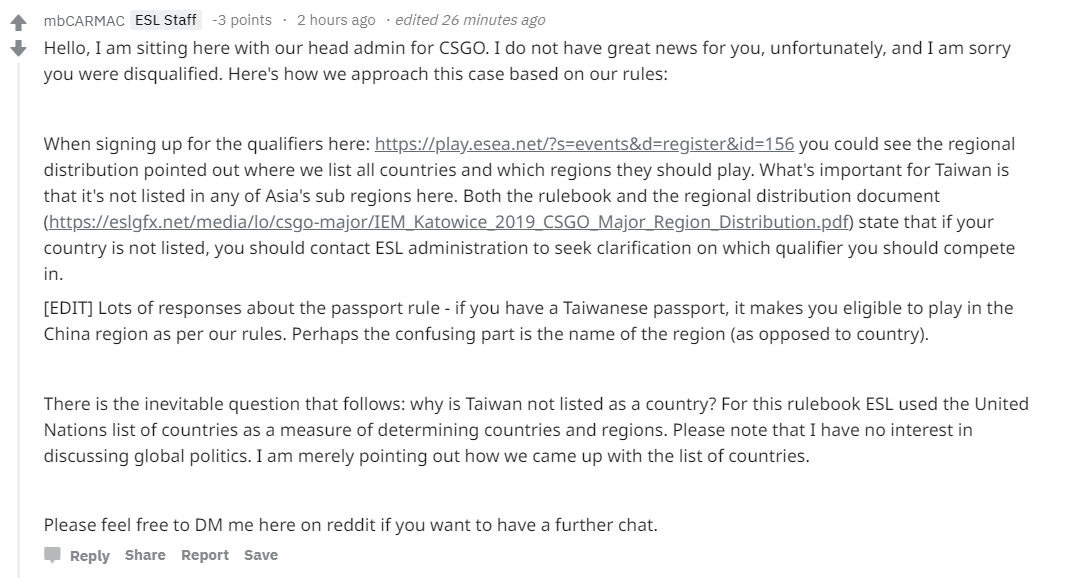
Task: Click the 'edited 26 minutes ago' label
Action: pyautogui.click(x=470, y=20)
